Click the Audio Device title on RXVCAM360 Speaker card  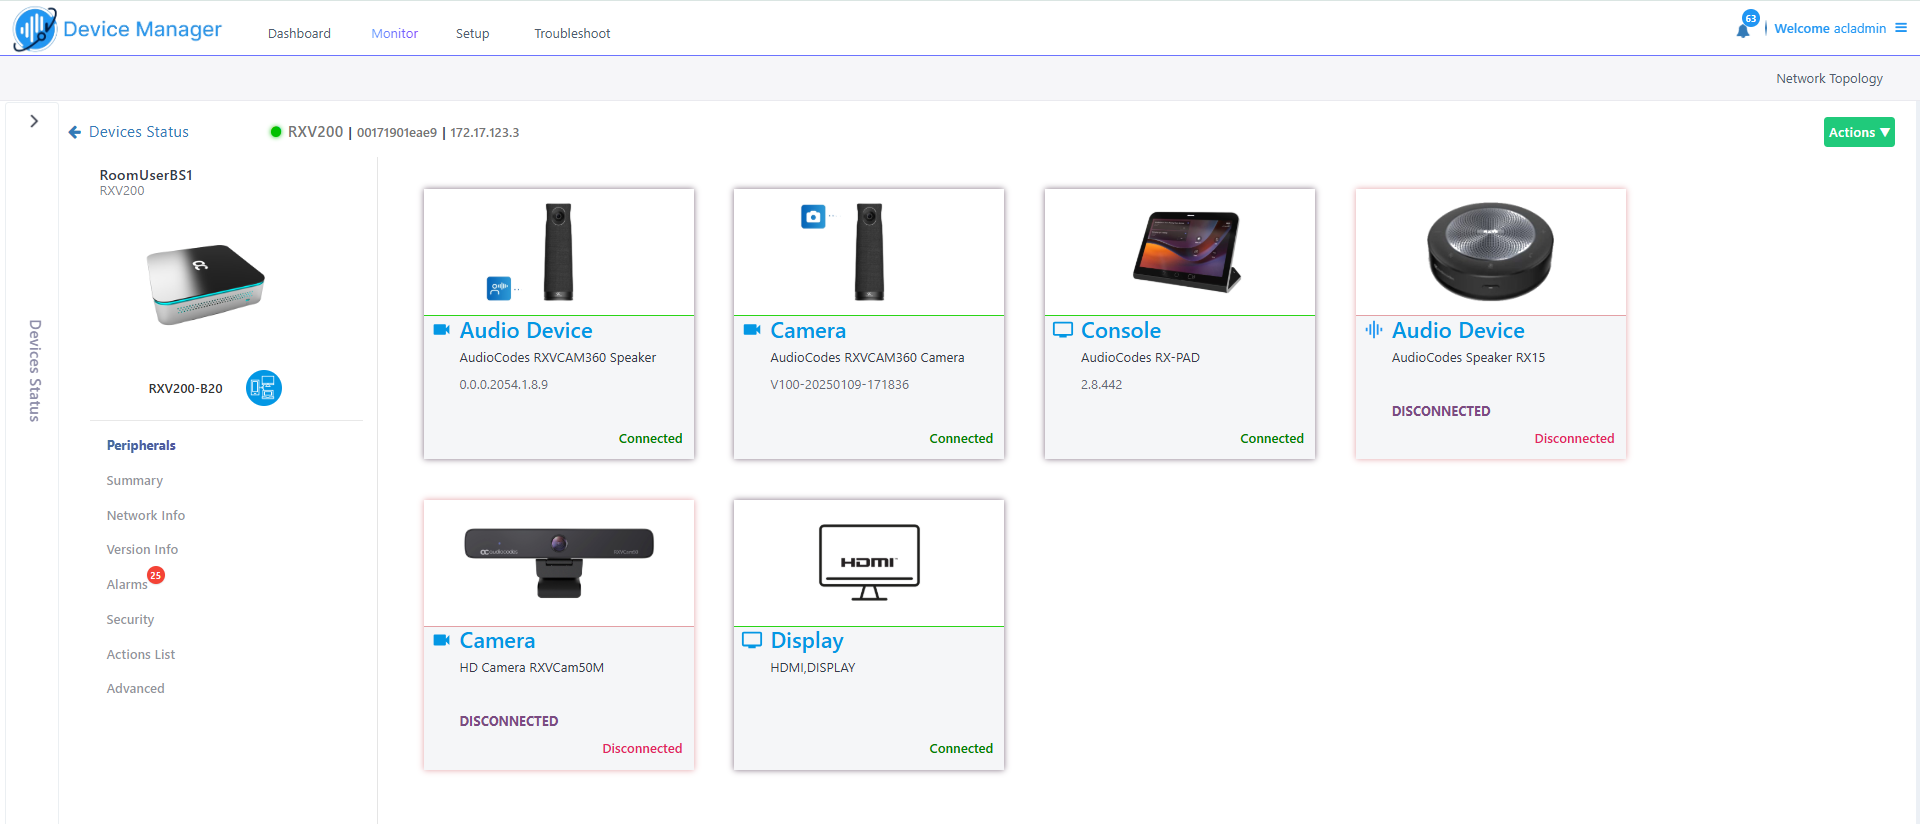point(526,330)
